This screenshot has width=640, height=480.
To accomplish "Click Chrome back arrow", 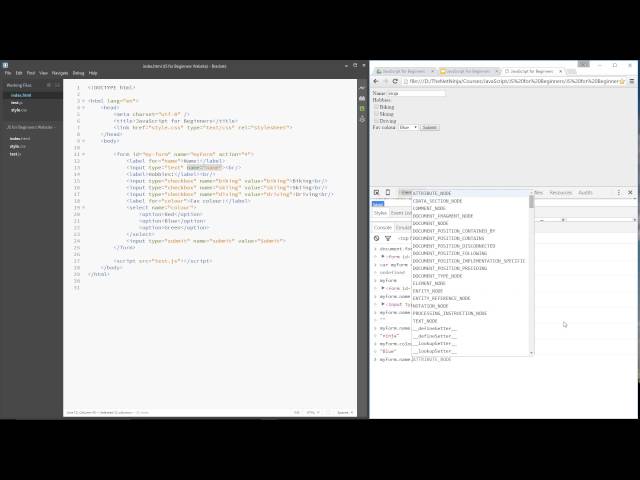I will 376,81.
